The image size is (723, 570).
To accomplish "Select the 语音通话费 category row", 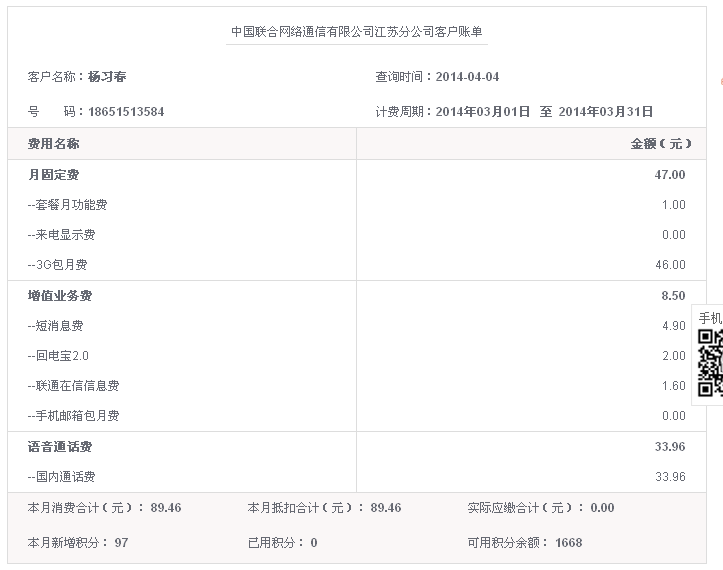I will (60, 447).
